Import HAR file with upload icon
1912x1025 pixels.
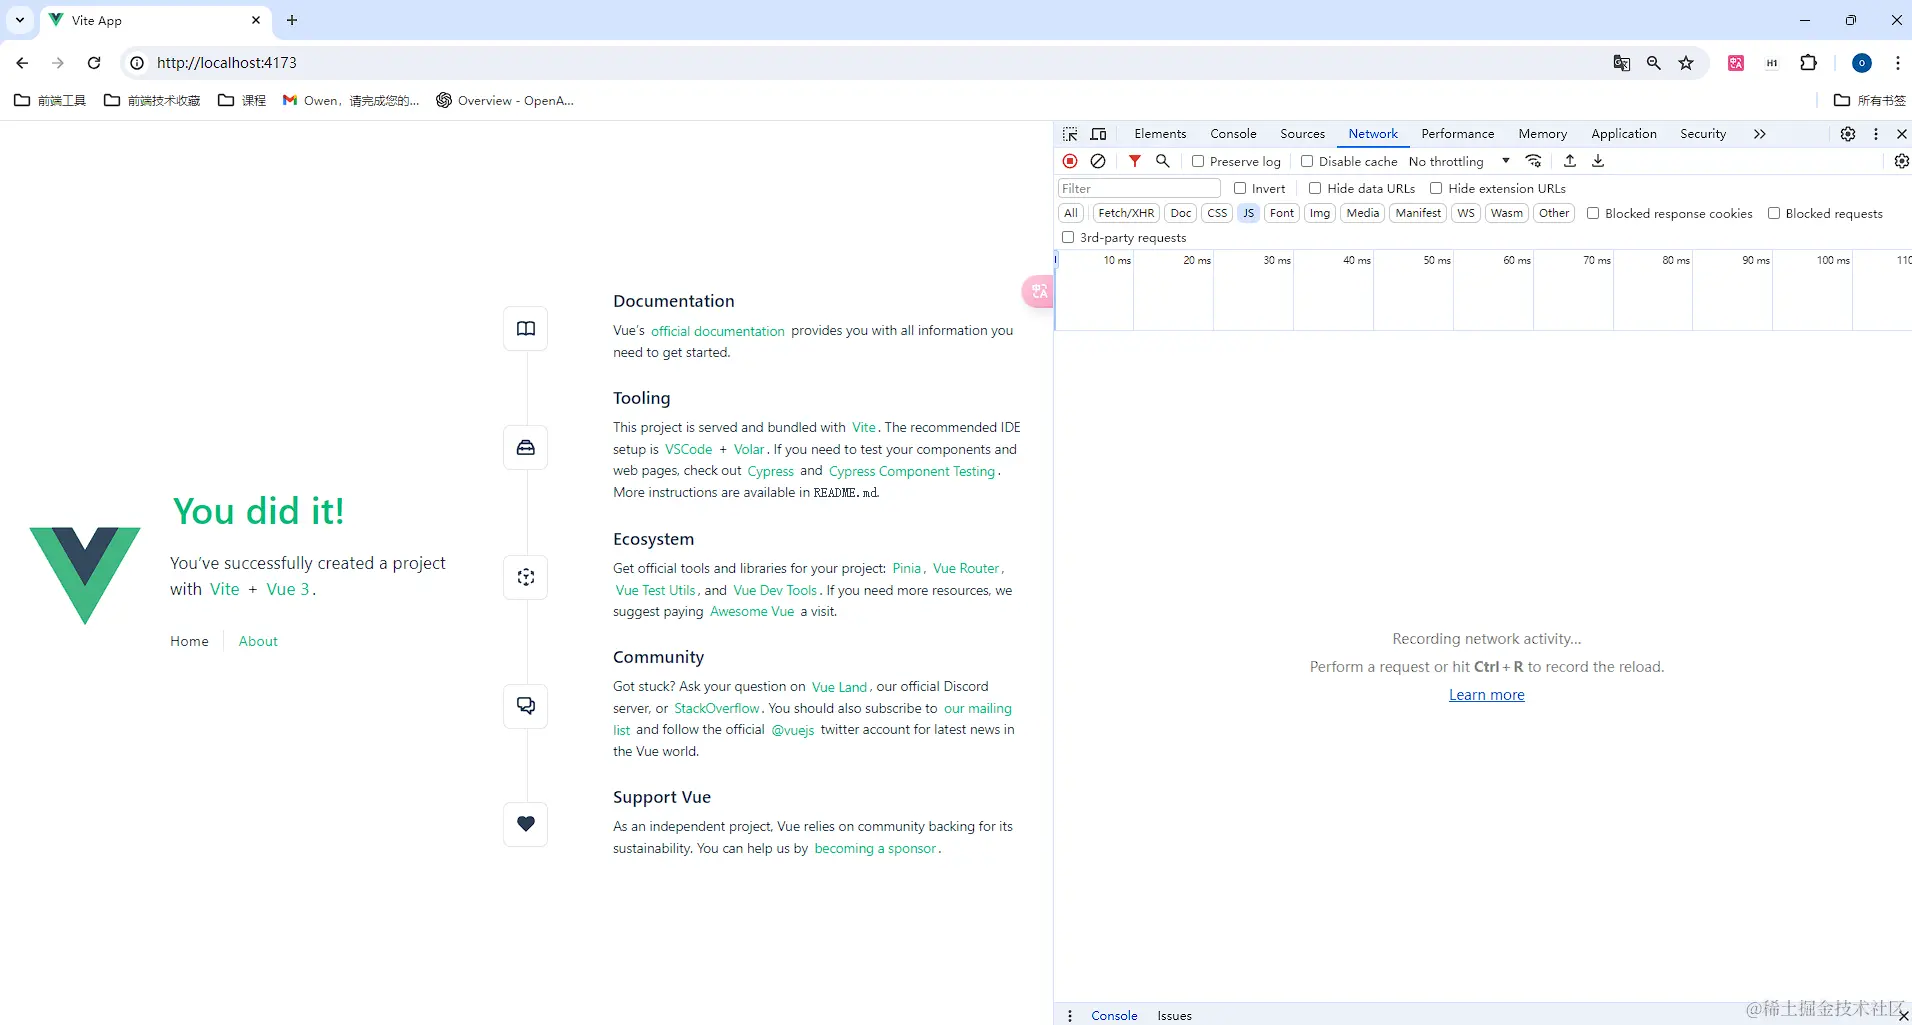point(1570,161)
